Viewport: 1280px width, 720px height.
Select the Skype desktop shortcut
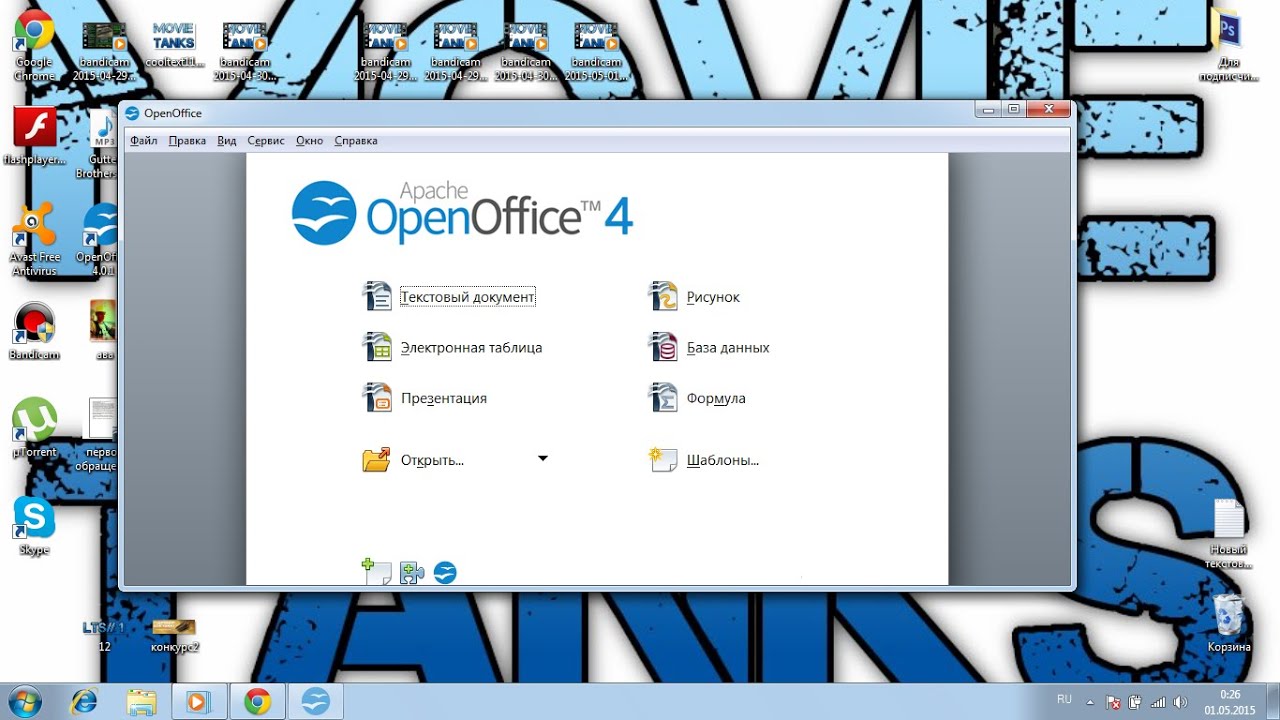[34, 527]
